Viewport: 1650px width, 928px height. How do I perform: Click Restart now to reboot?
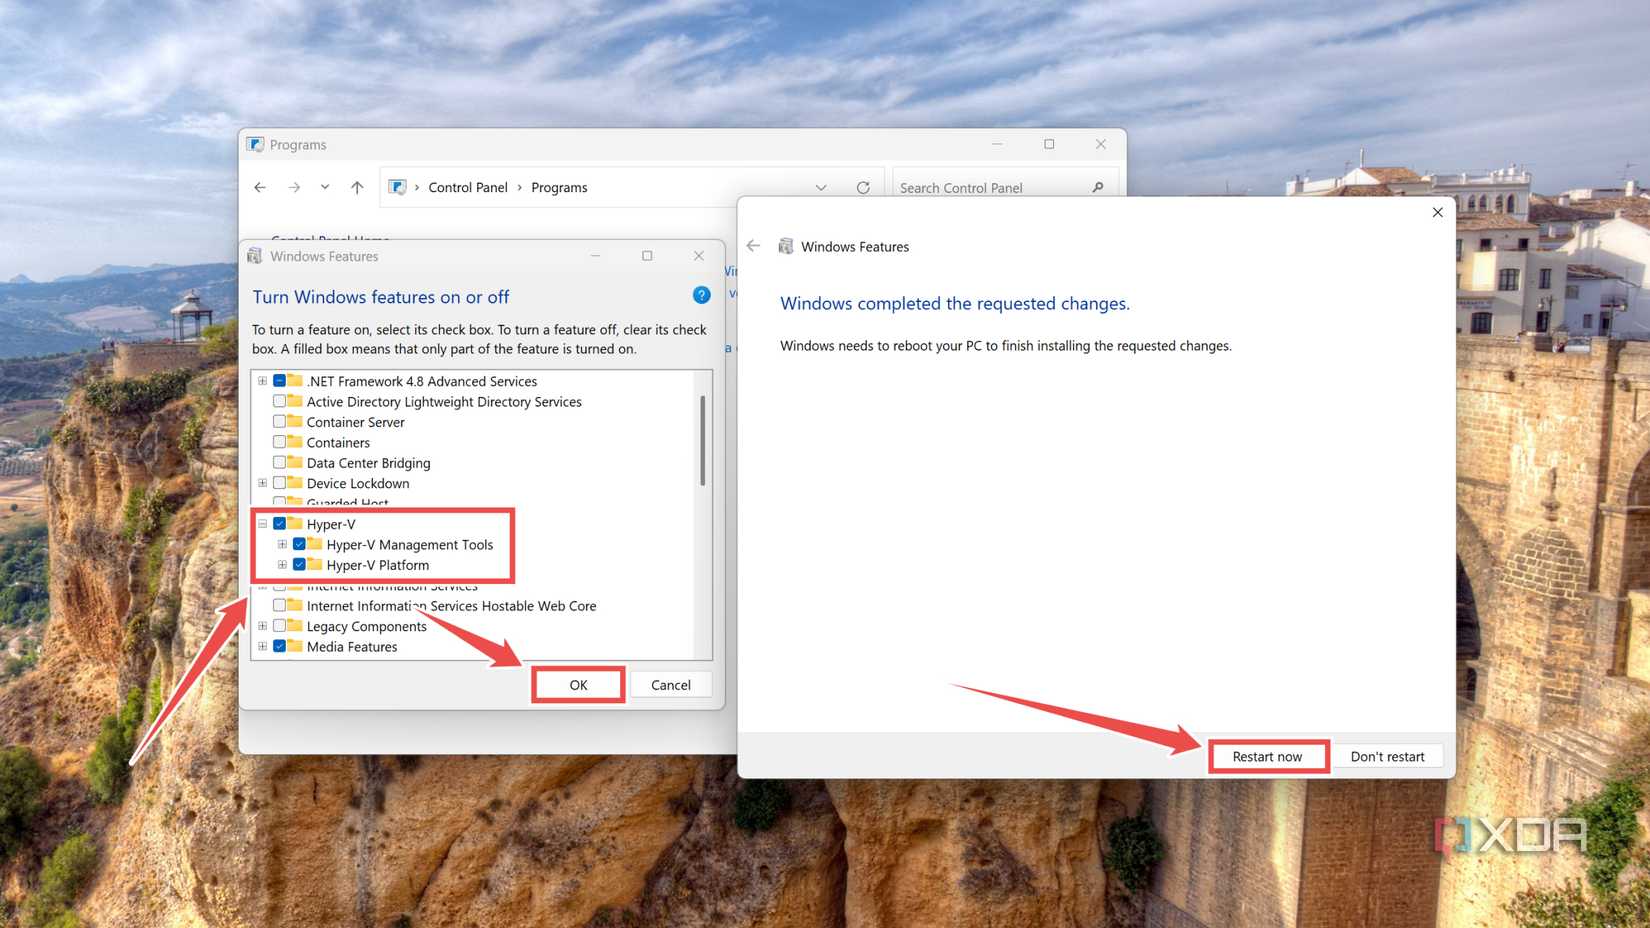tap(1268, 756)
